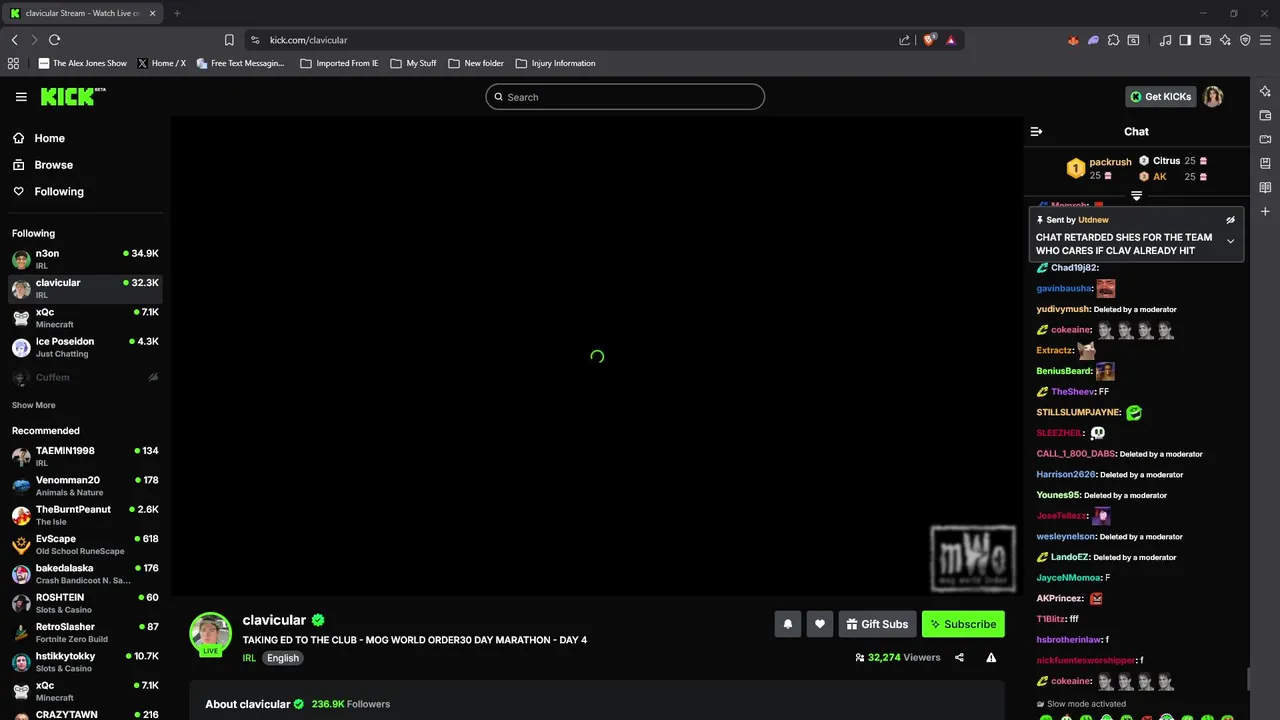
Task: Open MetaMask fox extension
Action: pyautogui.click(x=1073, y=40)
